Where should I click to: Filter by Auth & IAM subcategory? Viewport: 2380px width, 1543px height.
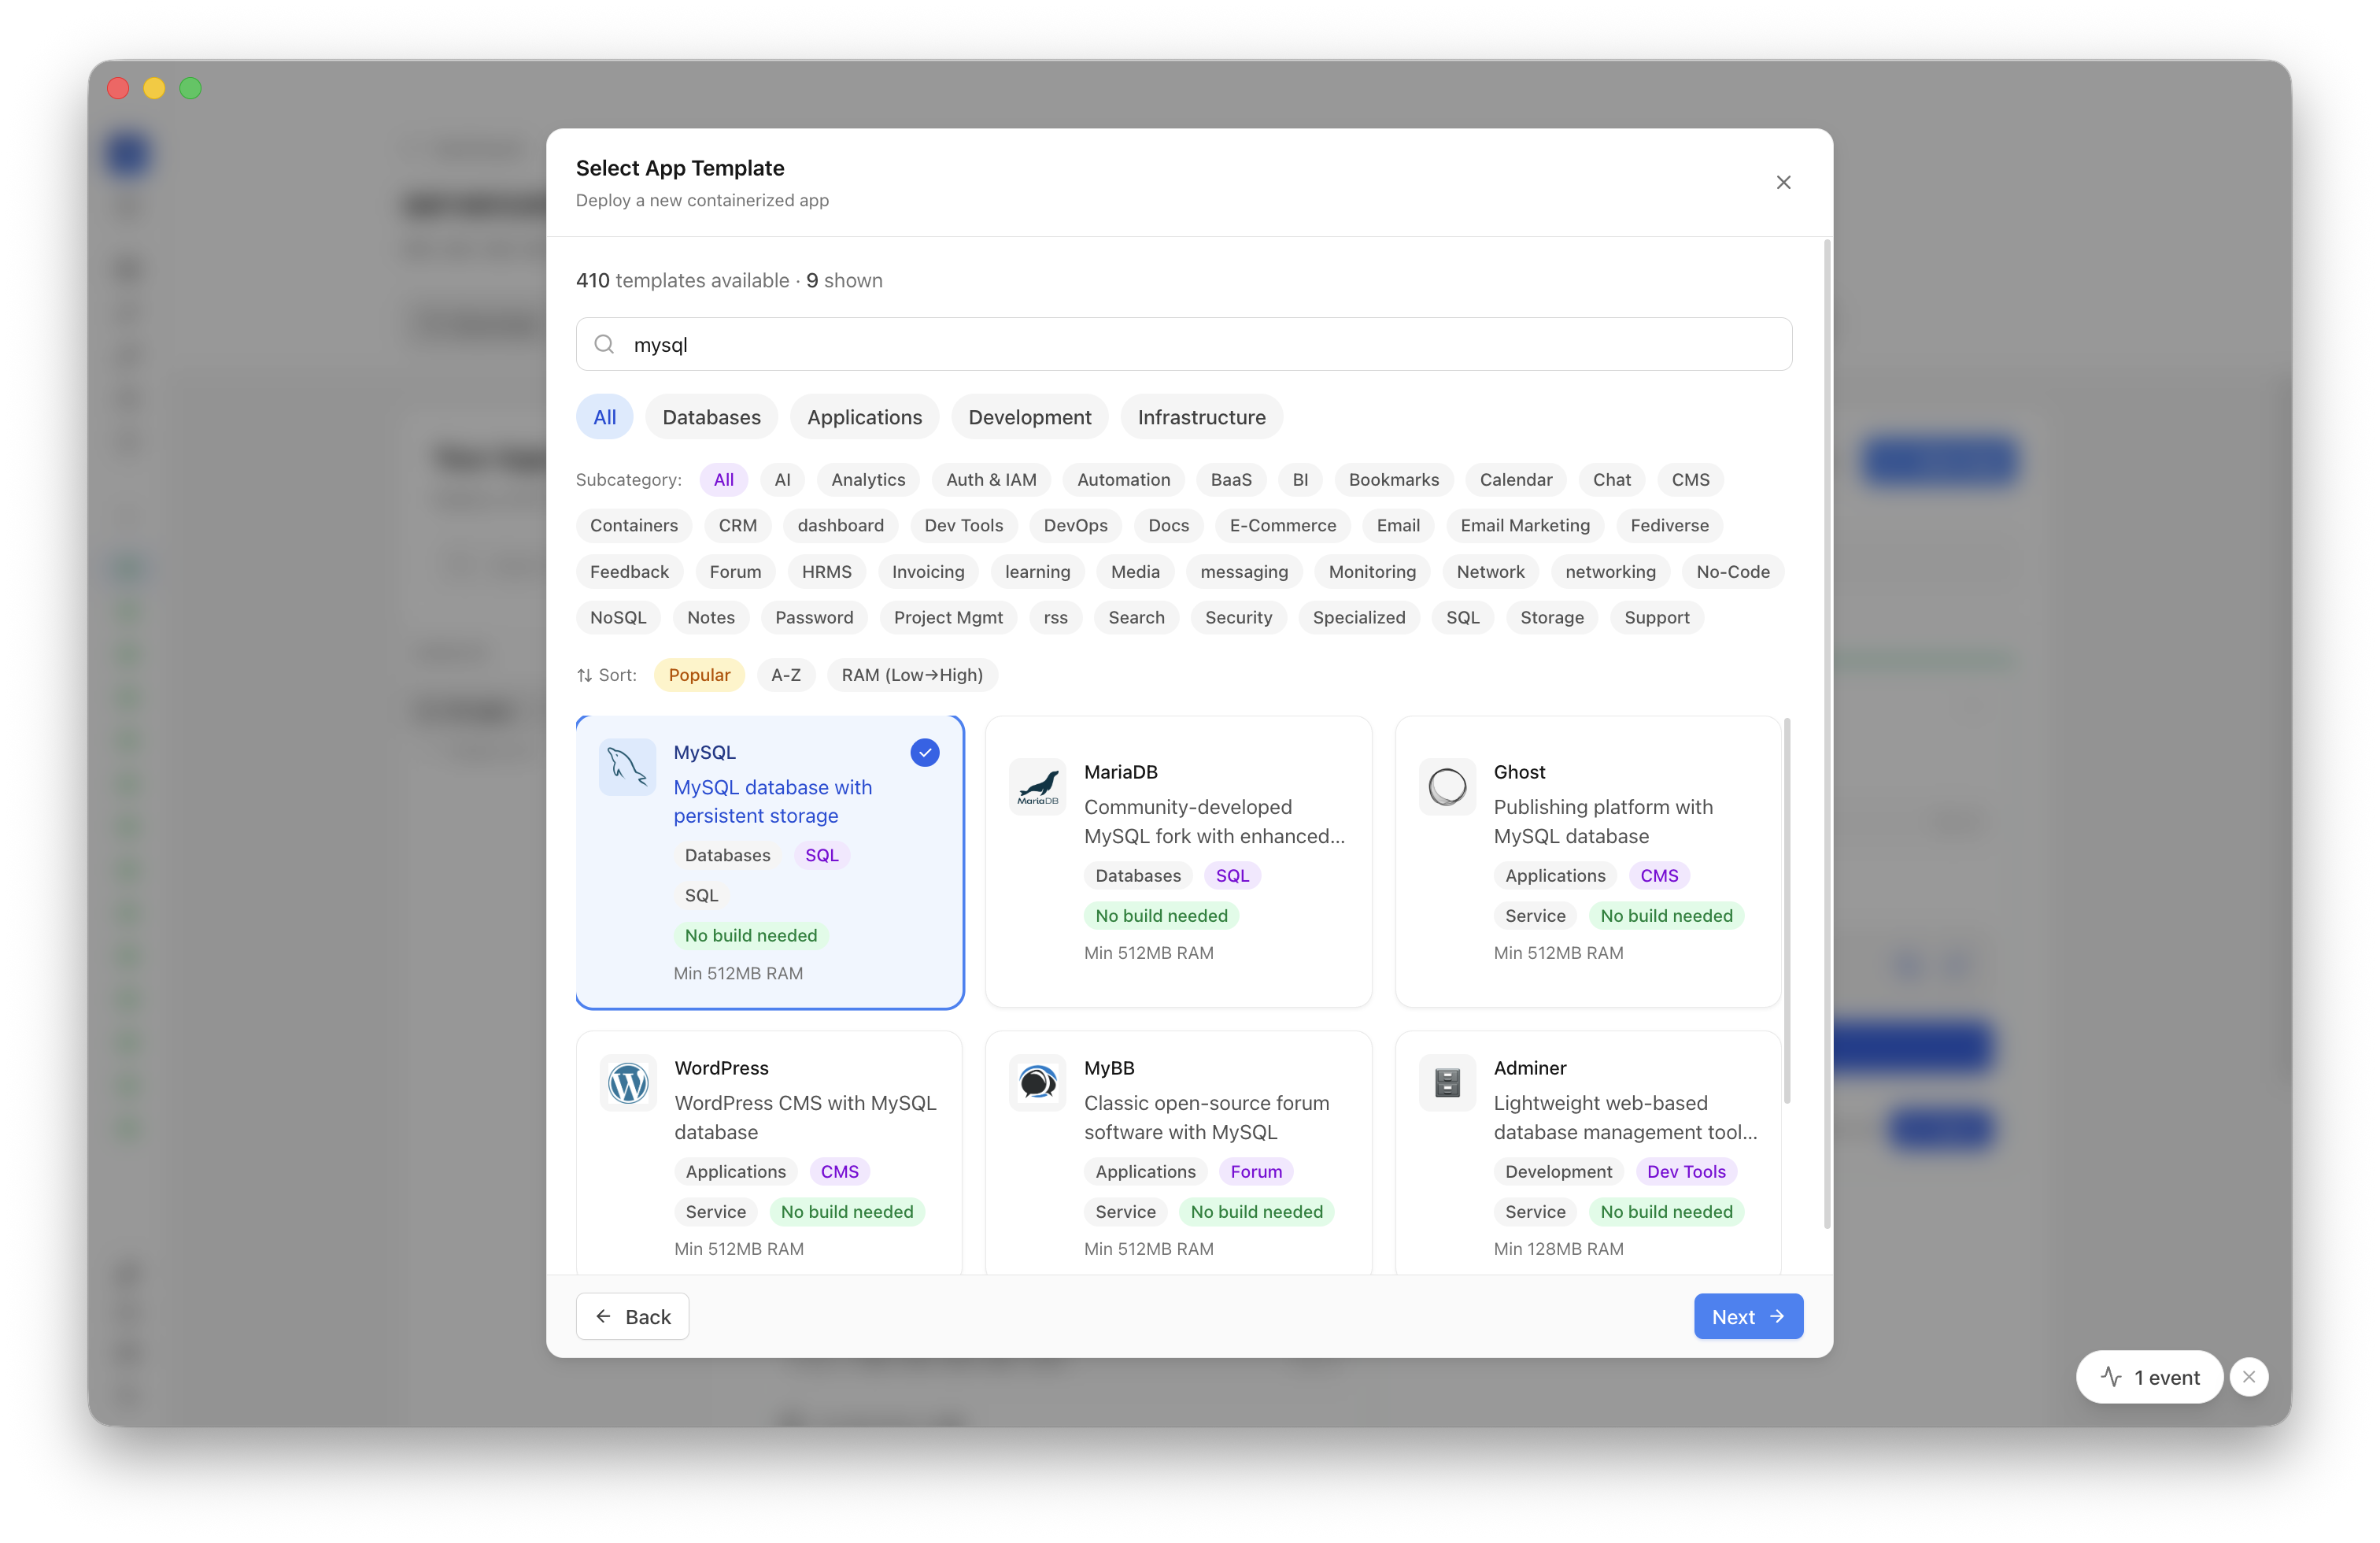point(991,480)
